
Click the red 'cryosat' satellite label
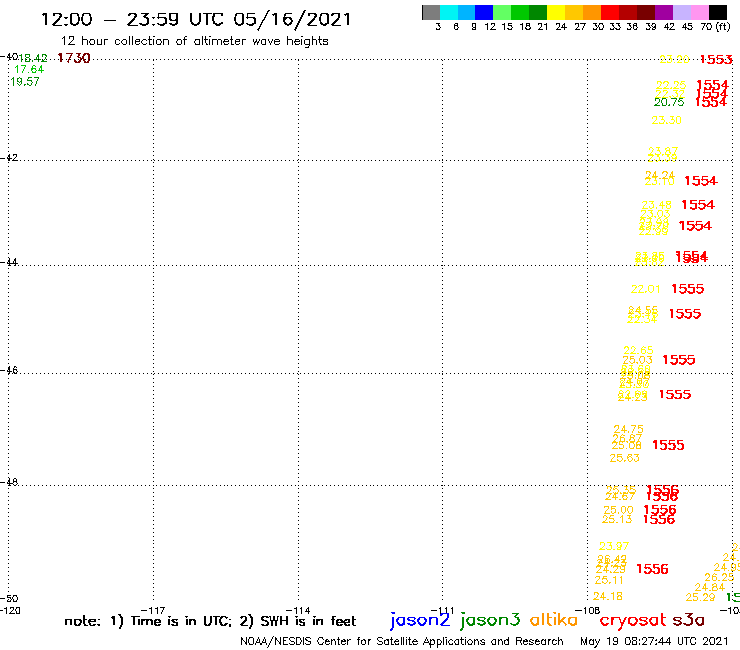click(632, 620)
